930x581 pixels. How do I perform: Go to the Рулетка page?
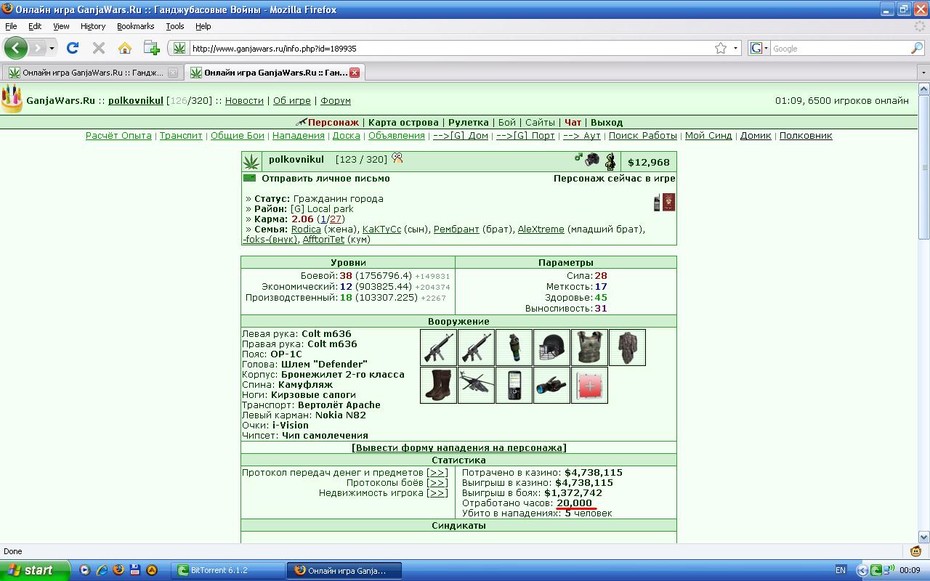pos(468,122)
